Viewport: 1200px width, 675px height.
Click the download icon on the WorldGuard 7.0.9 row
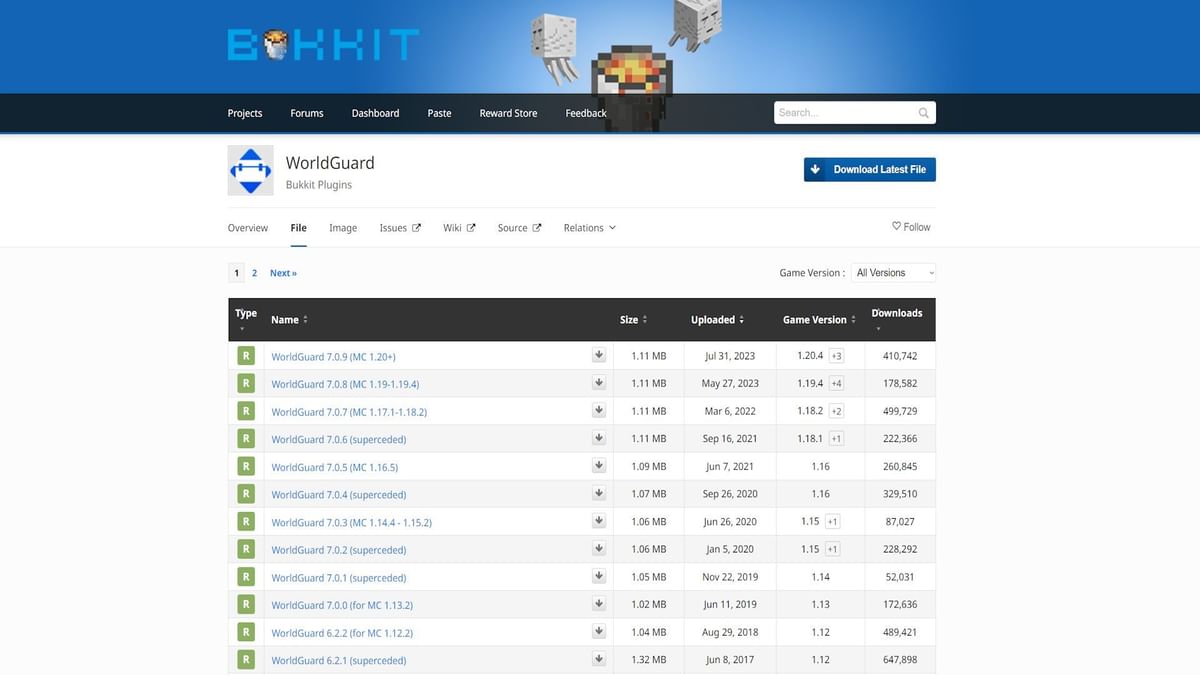pyautogui.click(x=598, y=354)
